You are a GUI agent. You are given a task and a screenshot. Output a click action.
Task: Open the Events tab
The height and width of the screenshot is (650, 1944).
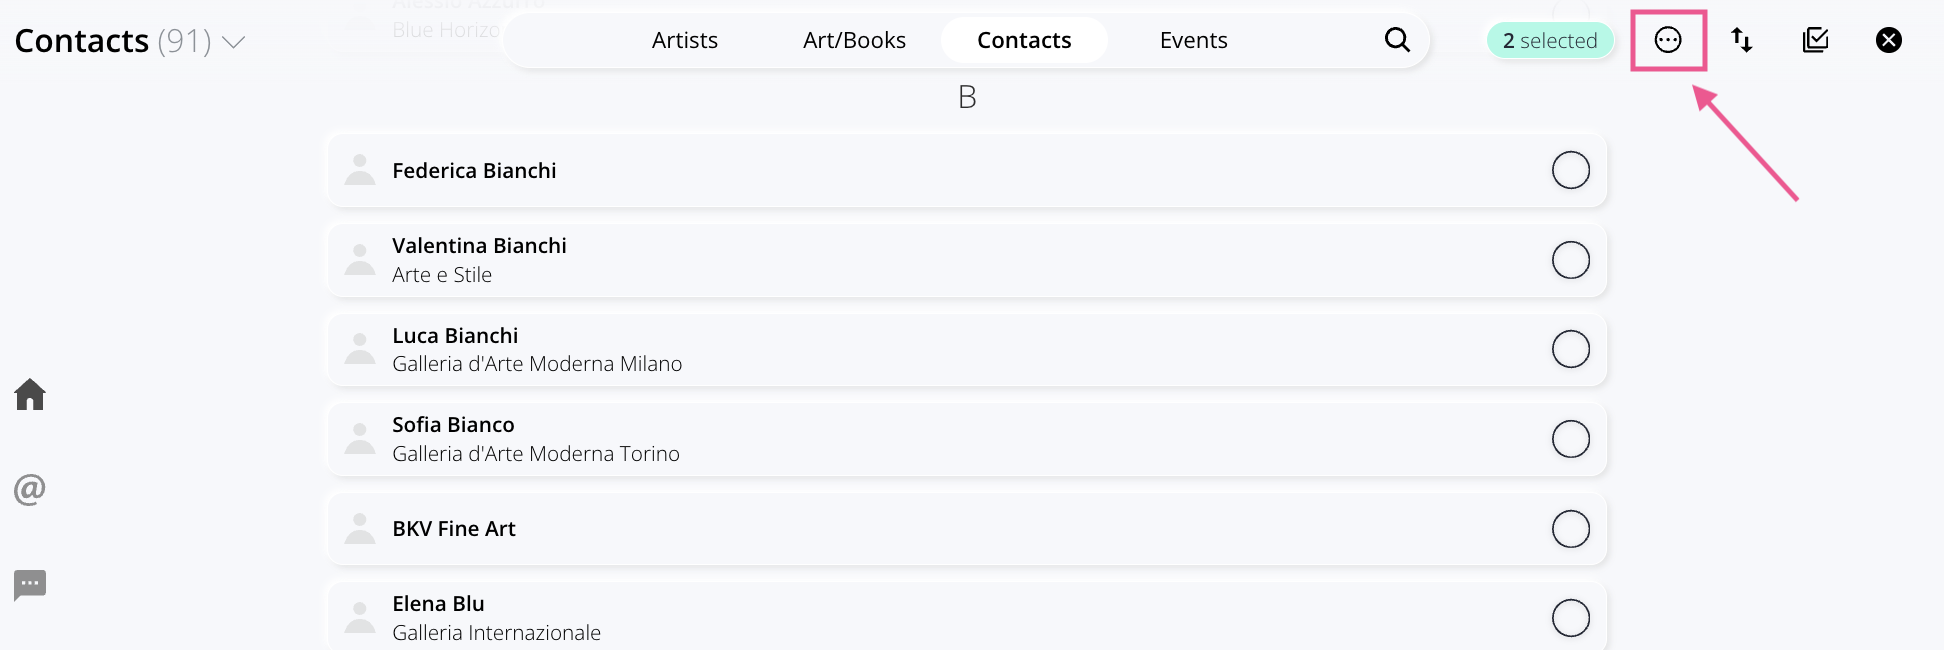point(1193,40)
